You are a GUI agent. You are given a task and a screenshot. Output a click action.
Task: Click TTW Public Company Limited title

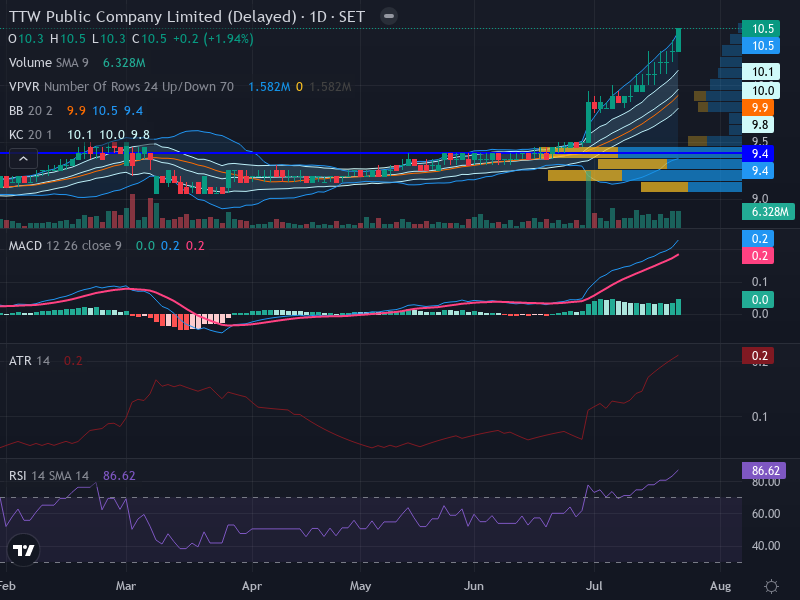click(186, 16)
